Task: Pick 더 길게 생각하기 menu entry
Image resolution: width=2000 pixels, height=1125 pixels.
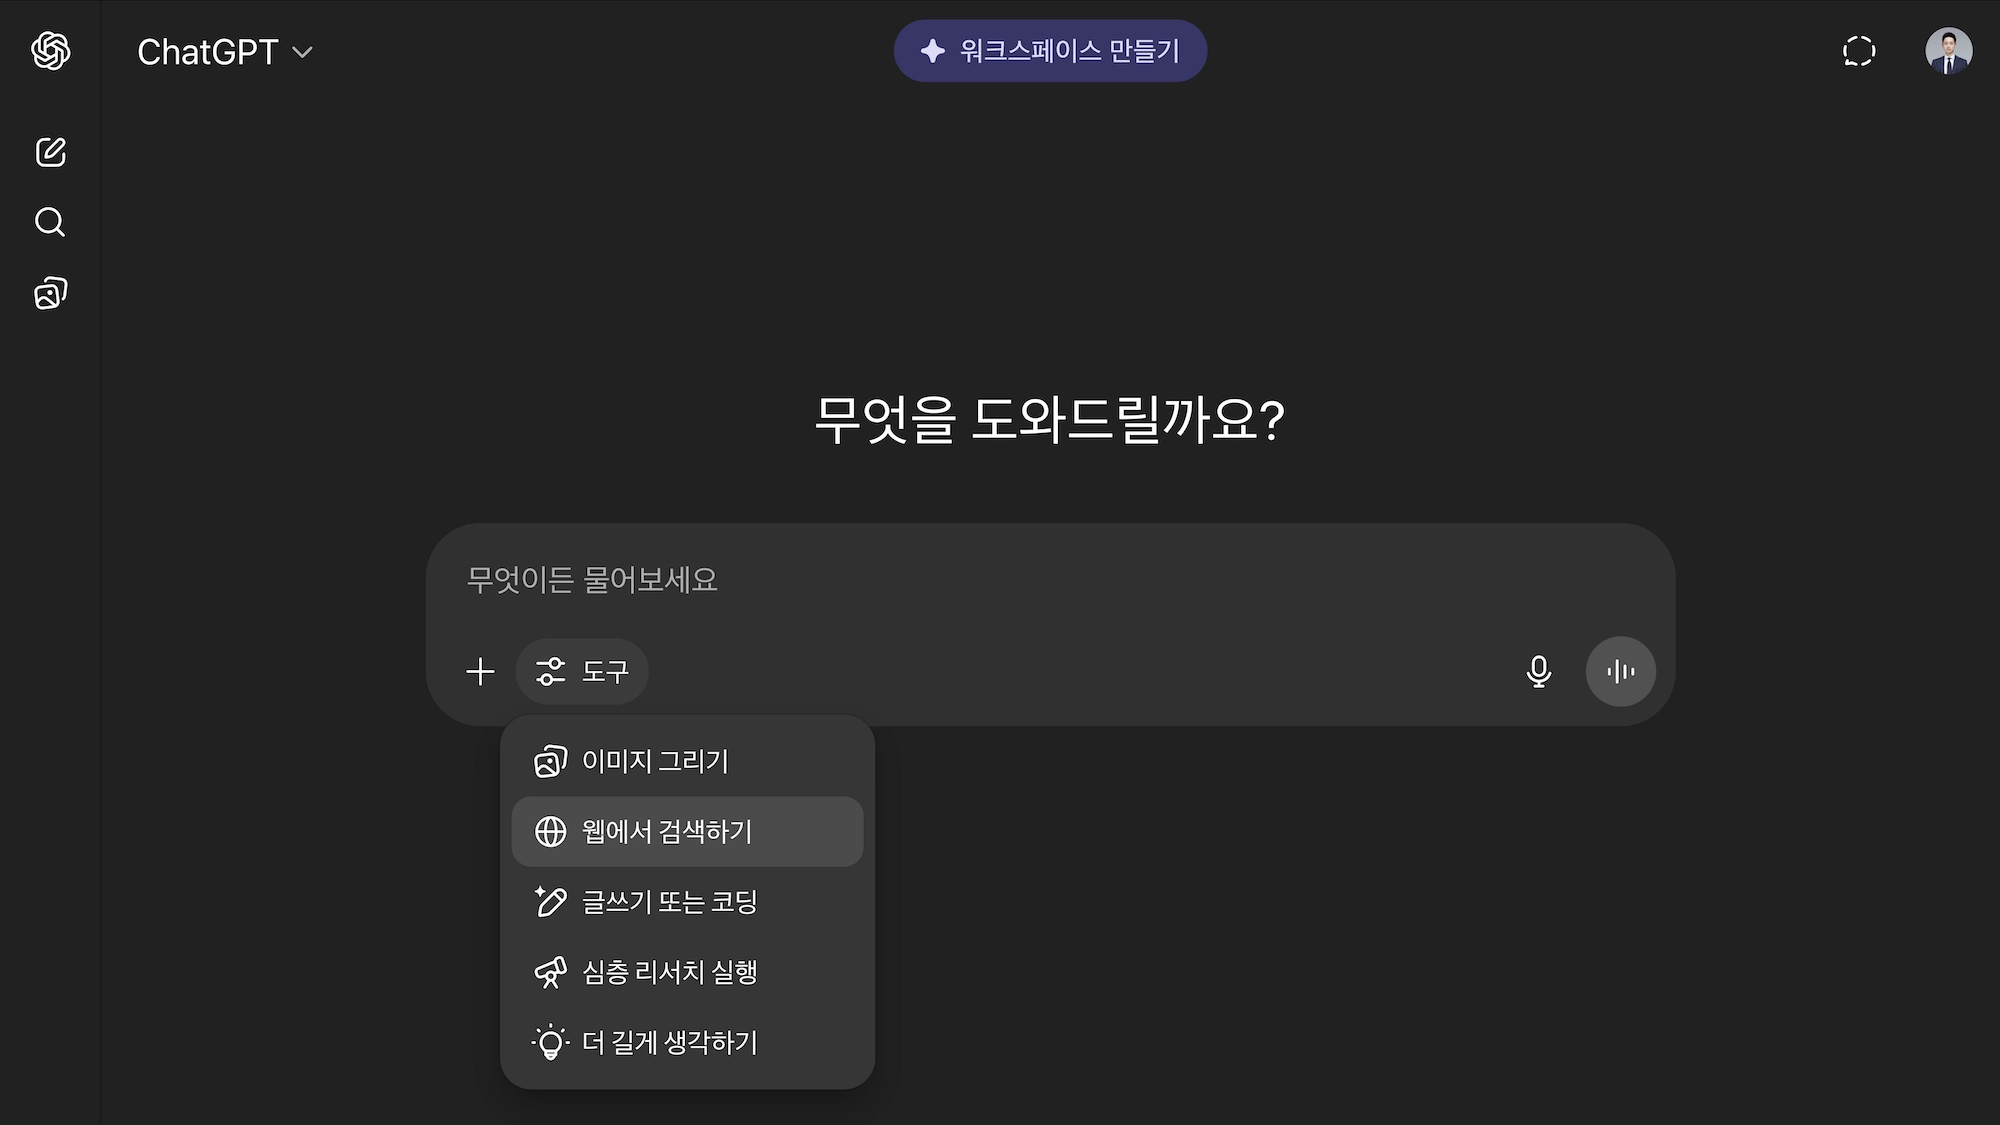Action: click(672, 1042)
